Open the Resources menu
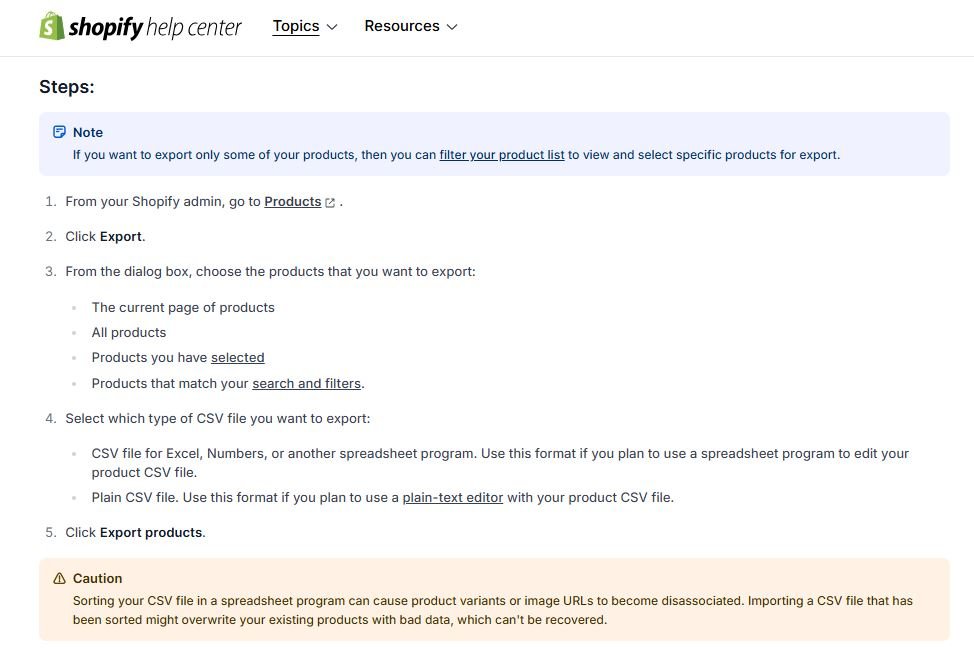974x648 pixels. pos(411,26)
